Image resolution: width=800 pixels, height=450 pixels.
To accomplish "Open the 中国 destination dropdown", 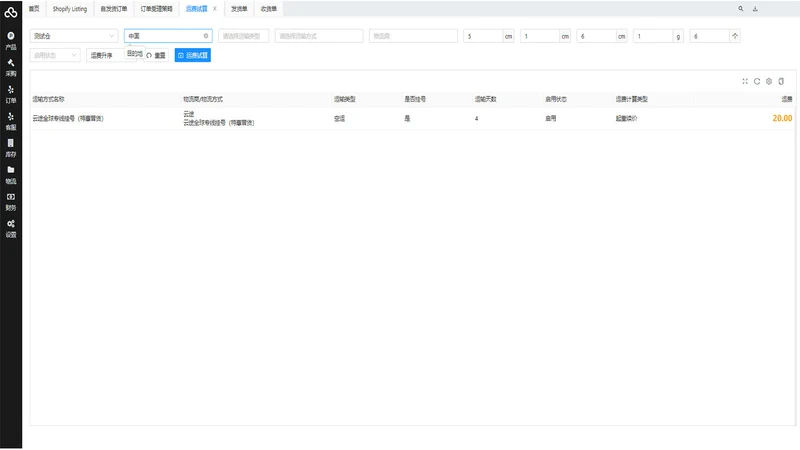I will coord(168,36).
